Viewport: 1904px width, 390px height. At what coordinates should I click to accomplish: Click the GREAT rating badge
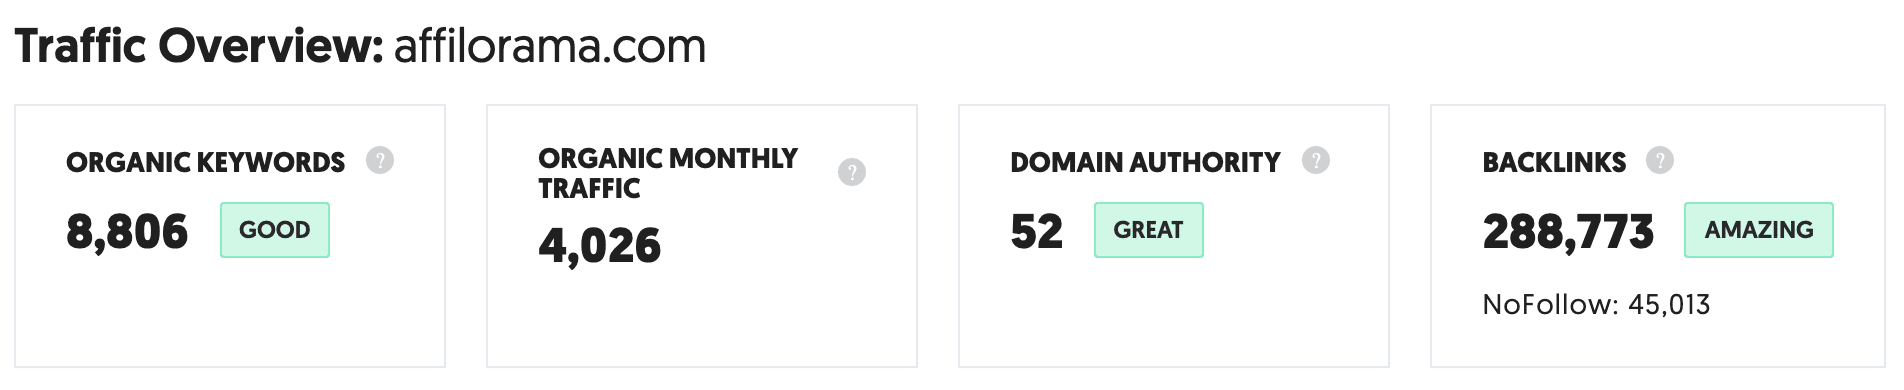1148,230
